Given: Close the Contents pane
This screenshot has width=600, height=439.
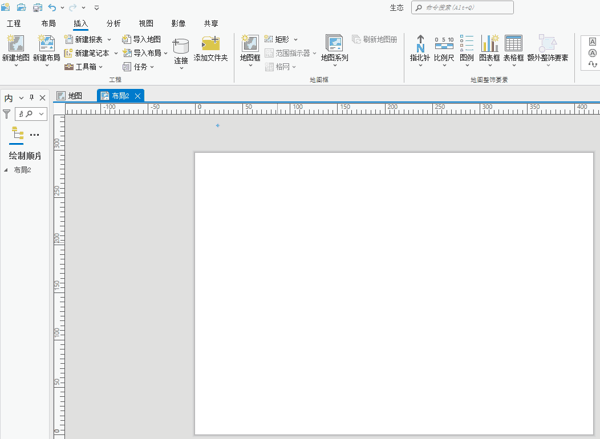Looking at the screenshot, I should (42, 98).
